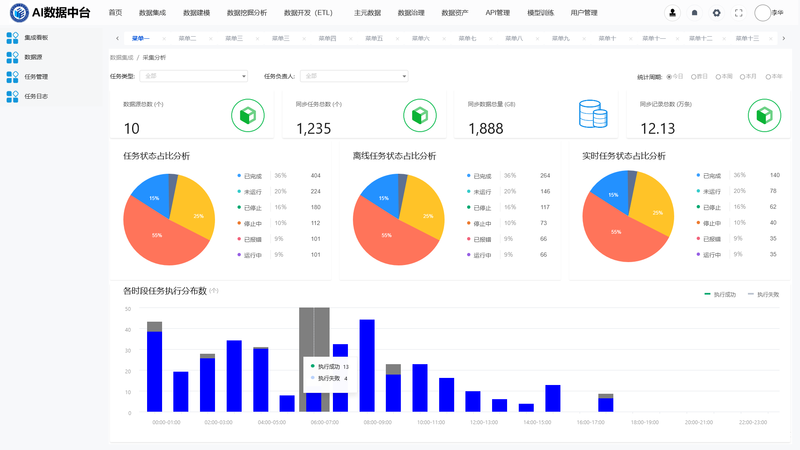Open the settings gear icon
Viewport: 800px width, 450px height.
pyautogui.click(x=716, y=13)
